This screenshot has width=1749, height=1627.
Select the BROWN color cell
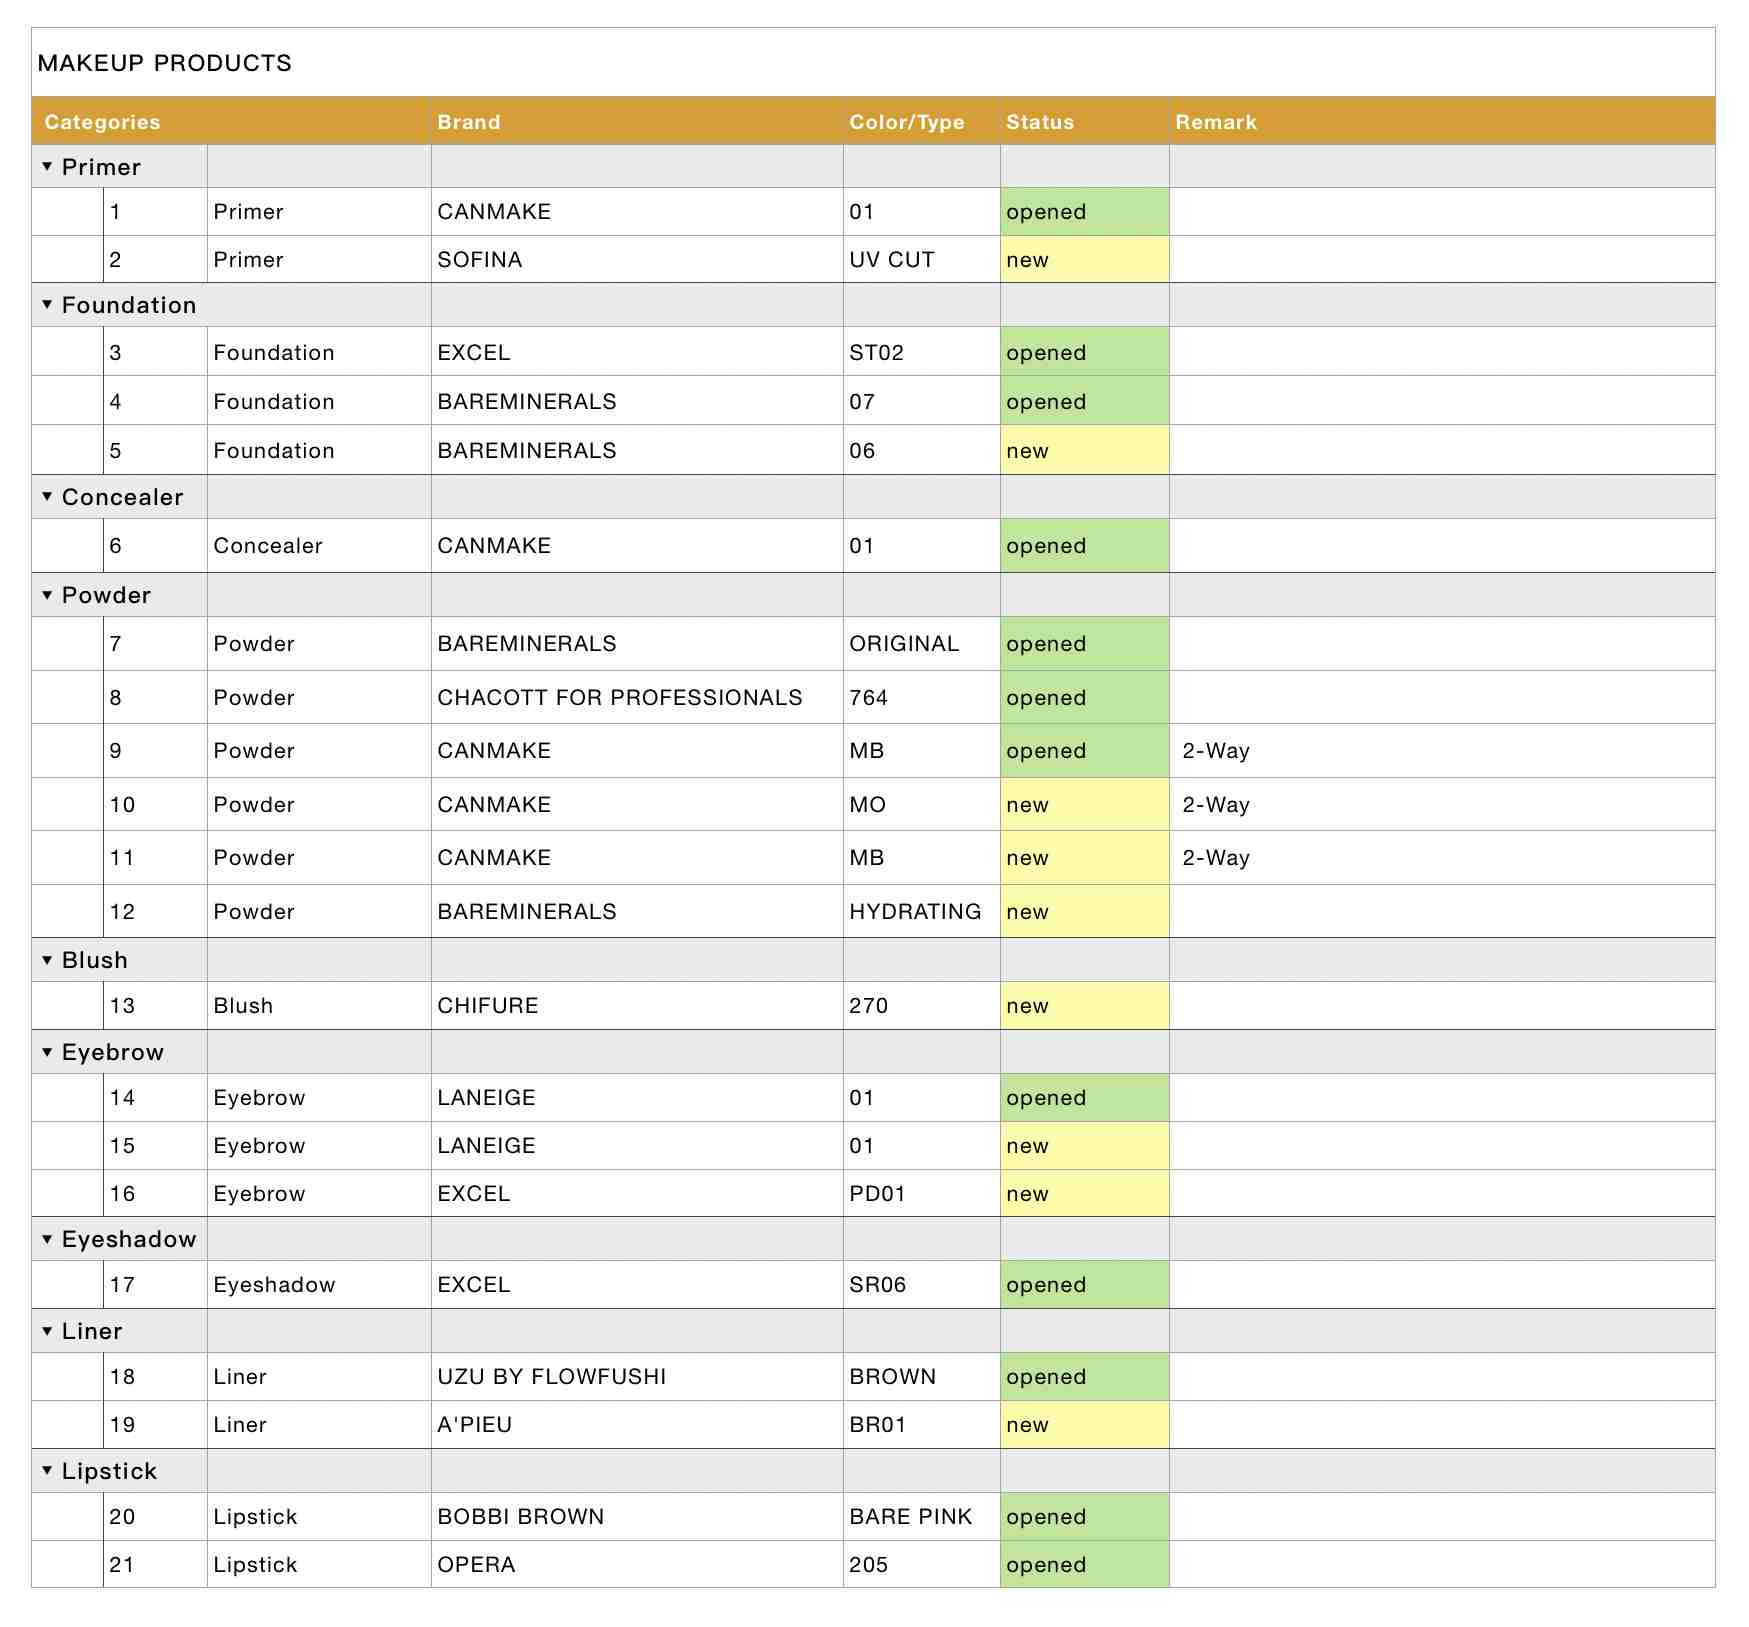coord(922,1376)
